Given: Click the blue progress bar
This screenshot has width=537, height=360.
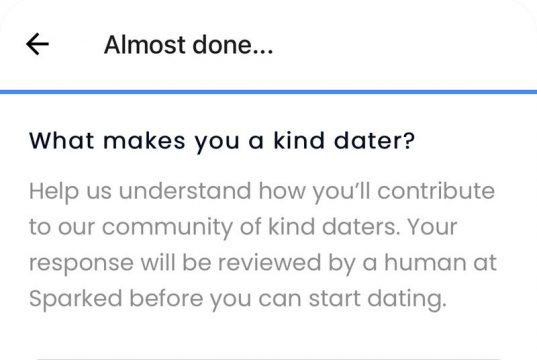Looking at the screenshot, I should coord(268,92).
